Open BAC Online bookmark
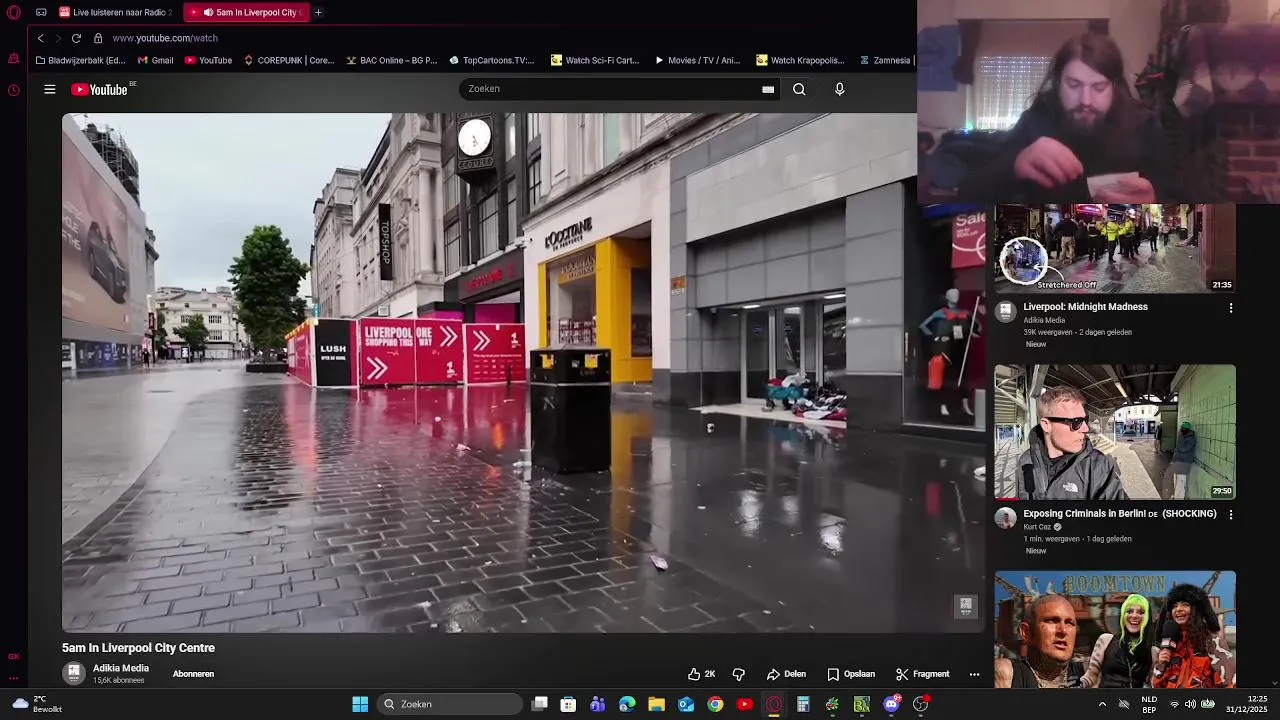This screenshot has height=720, width=1280. 392,60
